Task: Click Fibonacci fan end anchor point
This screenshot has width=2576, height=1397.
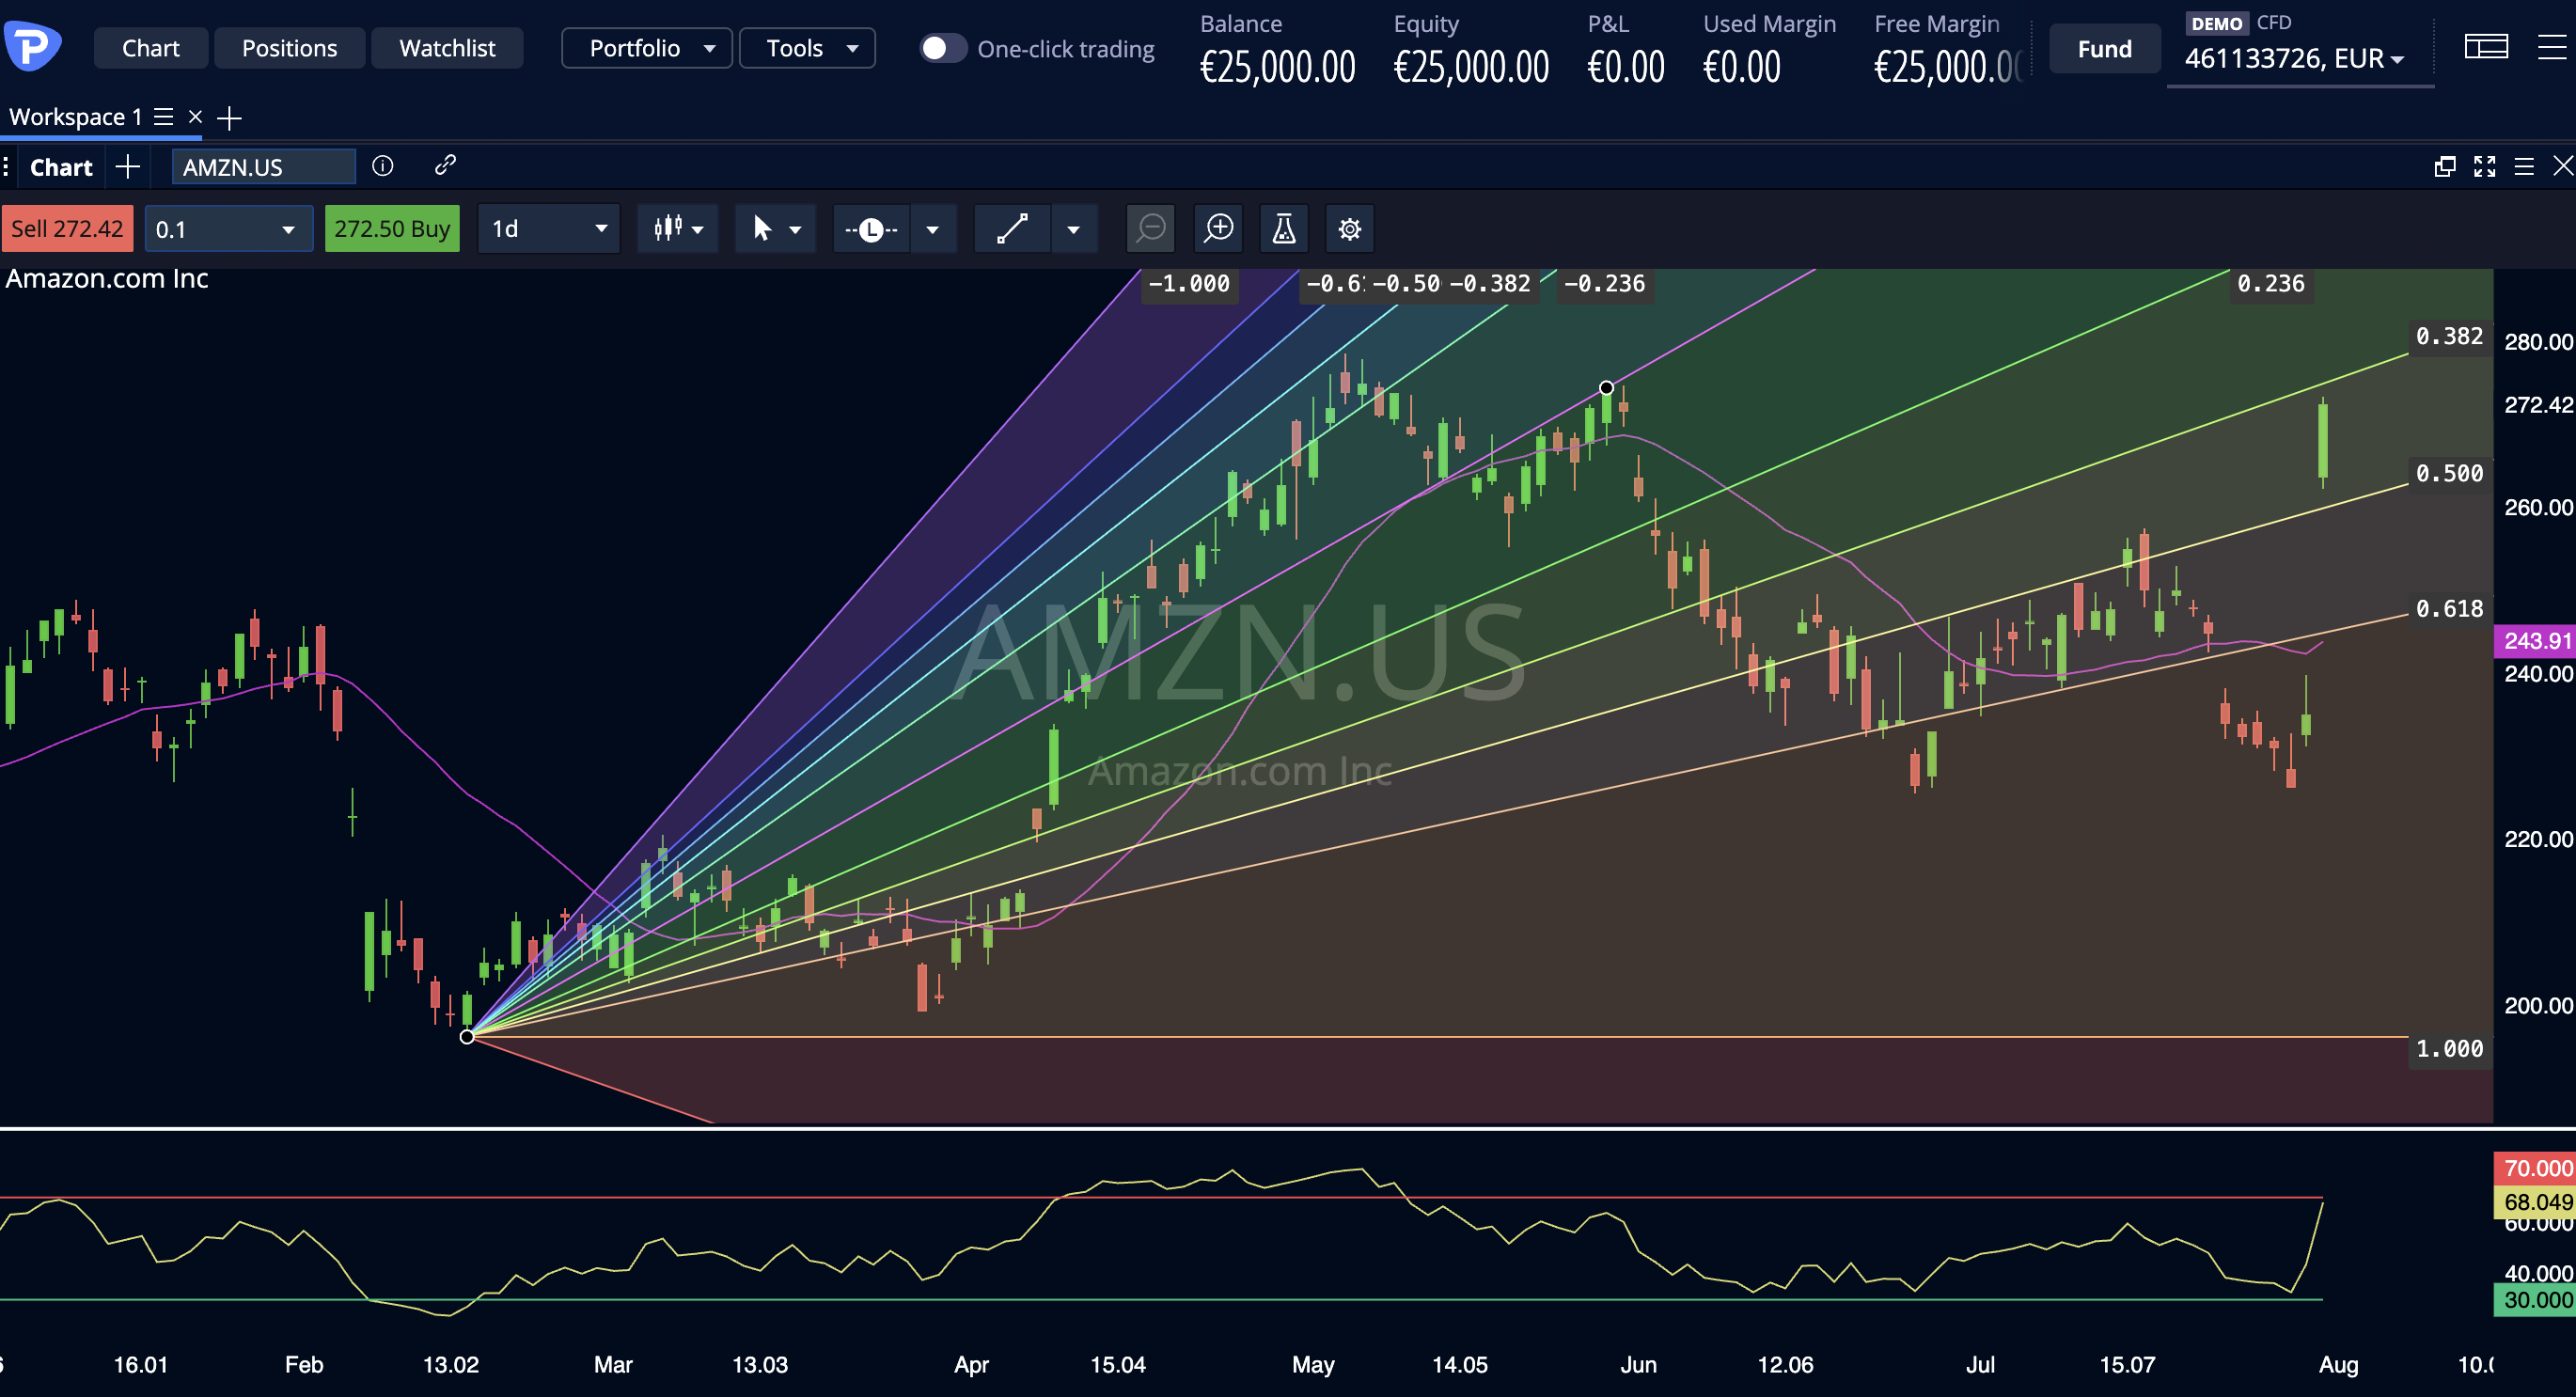Action: 1606,387
